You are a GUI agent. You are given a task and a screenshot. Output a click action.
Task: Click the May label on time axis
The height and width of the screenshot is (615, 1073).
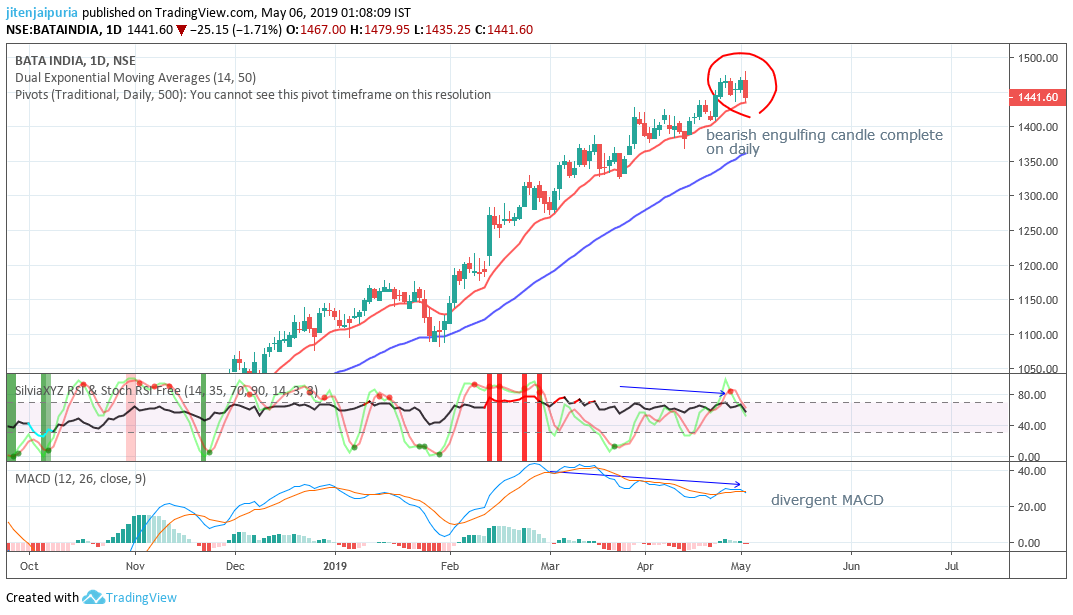741,566
